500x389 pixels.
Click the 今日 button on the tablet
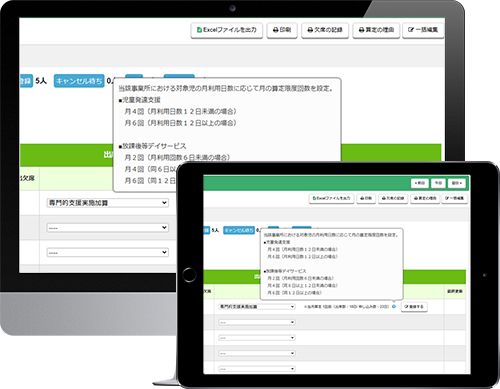coord(438,183)
